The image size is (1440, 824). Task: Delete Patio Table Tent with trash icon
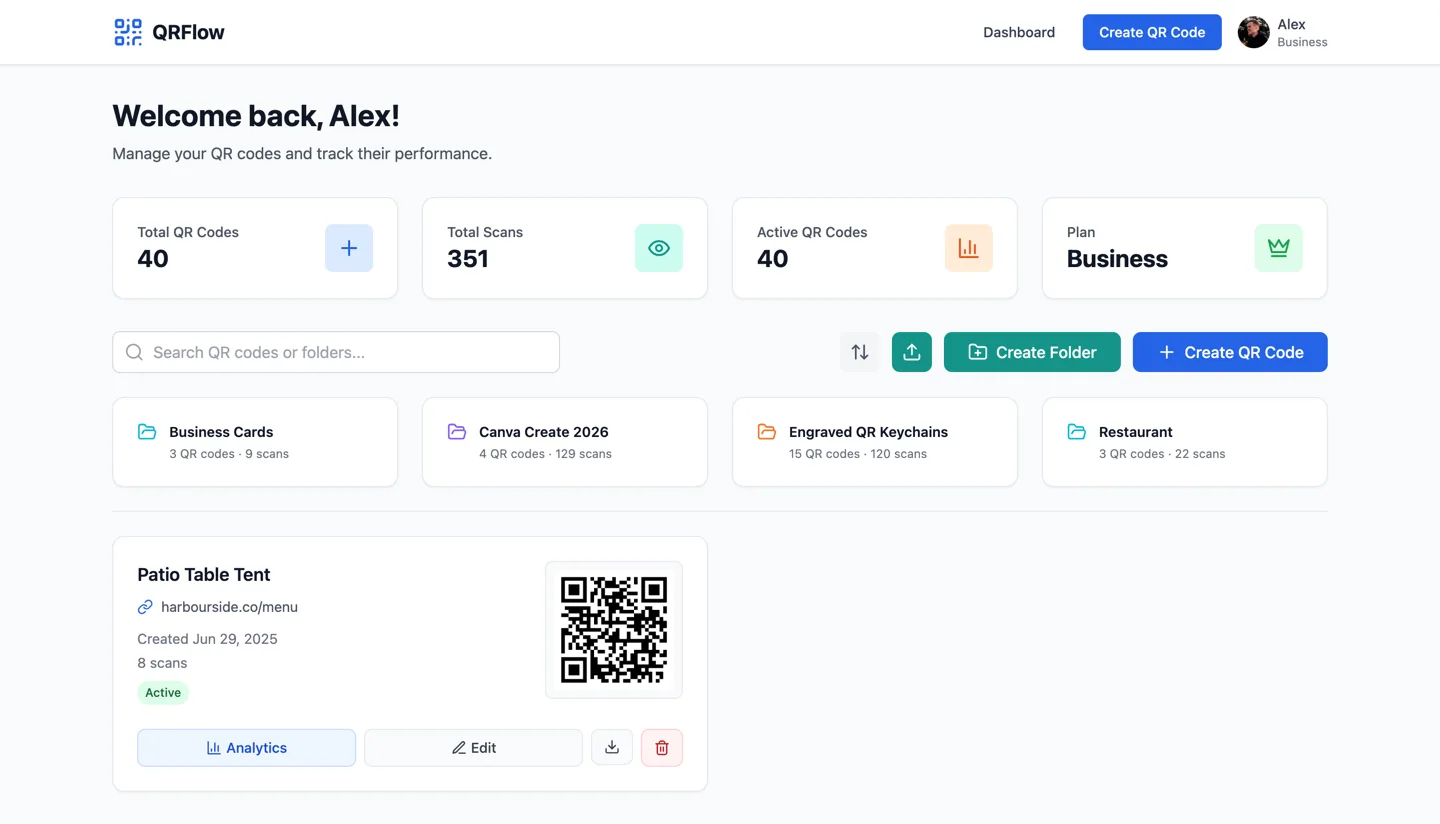(662, 747)
